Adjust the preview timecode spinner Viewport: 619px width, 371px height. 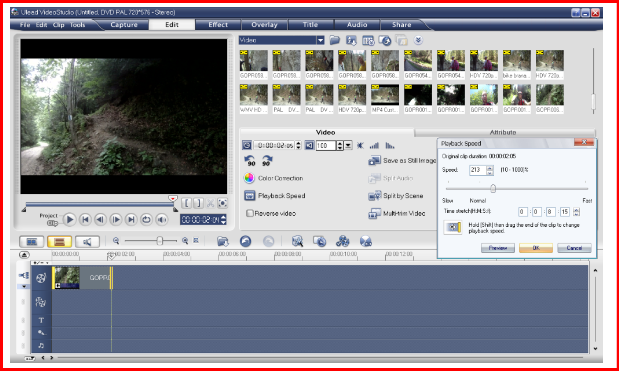click(224, 219)
